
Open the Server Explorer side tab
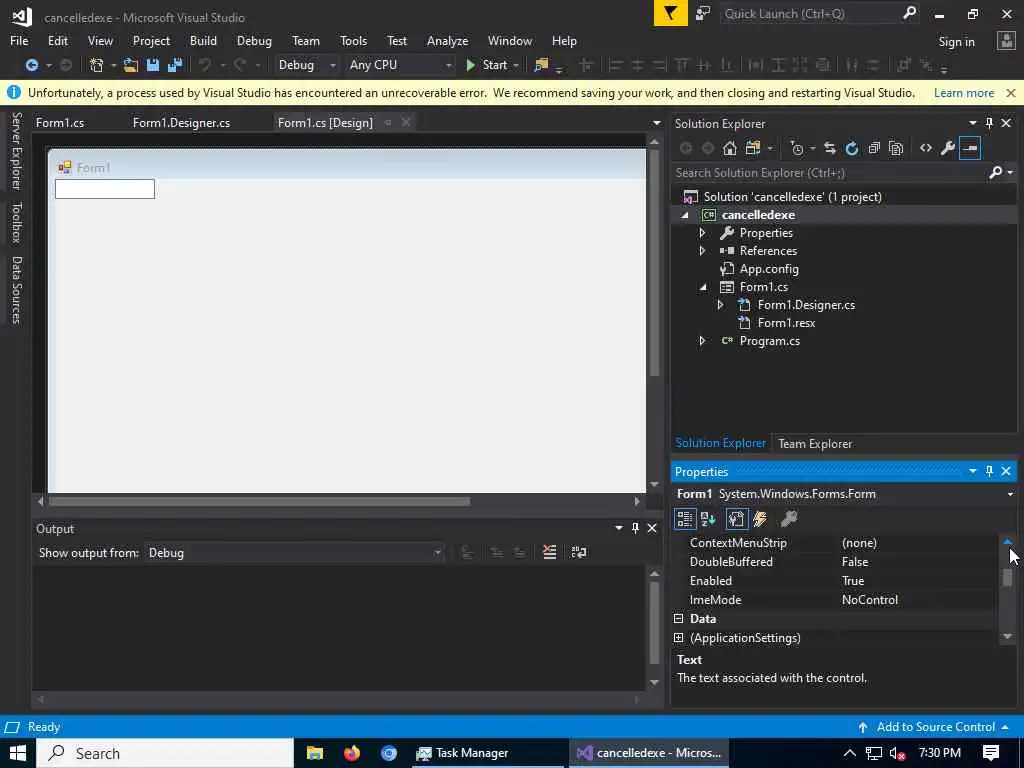click(16, 151)
